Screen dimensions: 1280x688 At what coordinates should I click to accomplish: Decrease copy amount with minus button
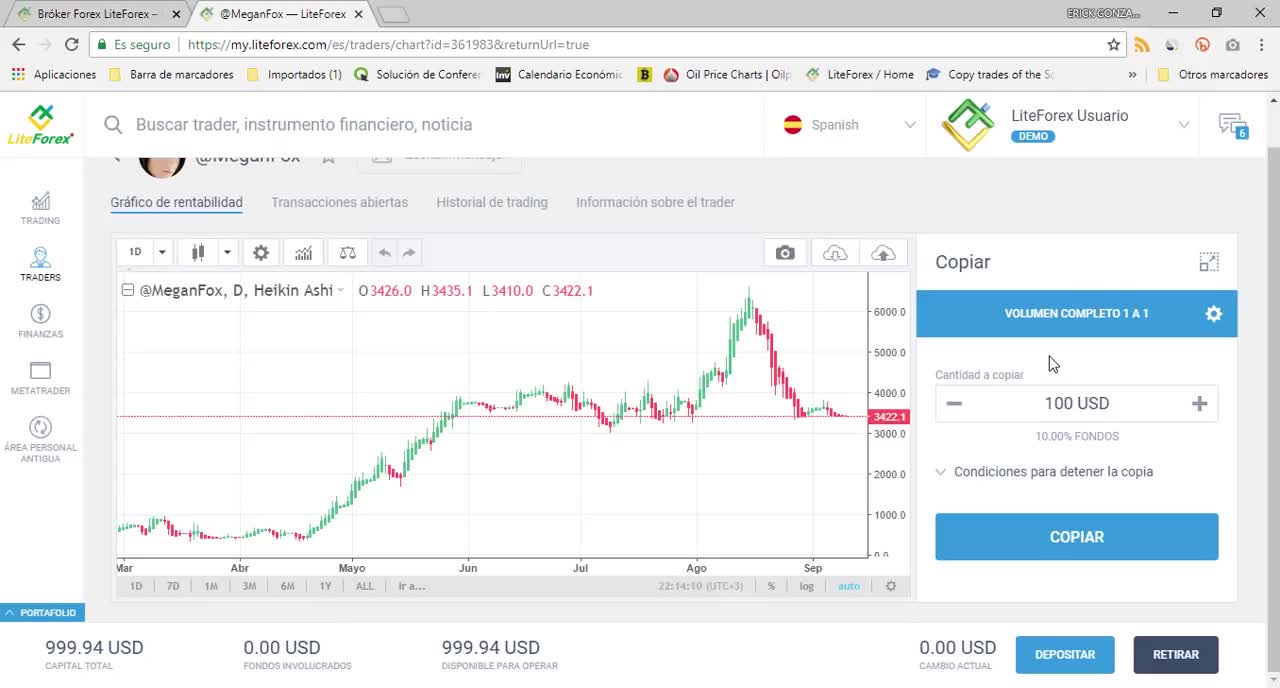(954, 404)
